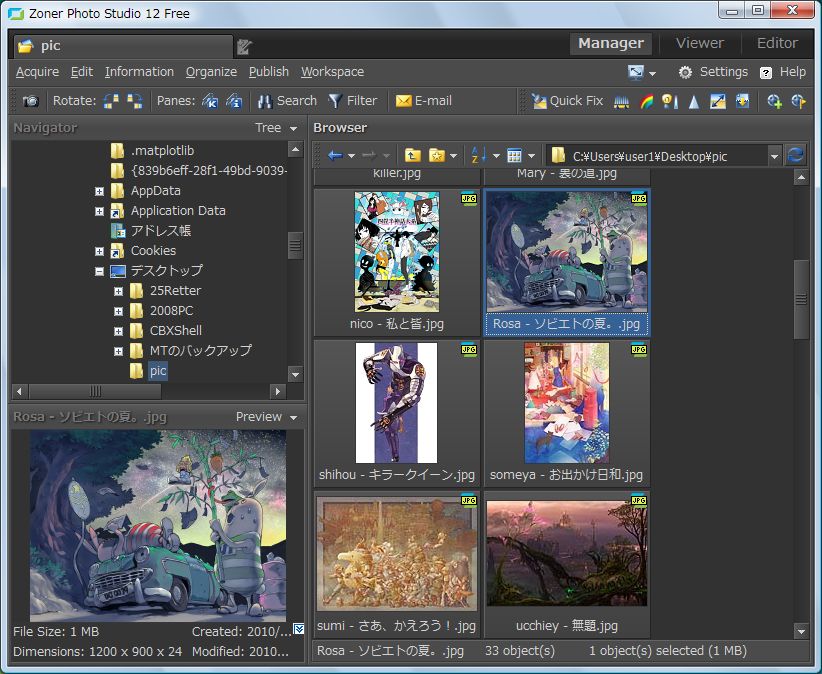Viewport: 822px width, 674px height.
Task: Select the pic folder in Navigator
Action: click(x=157, y=371)
